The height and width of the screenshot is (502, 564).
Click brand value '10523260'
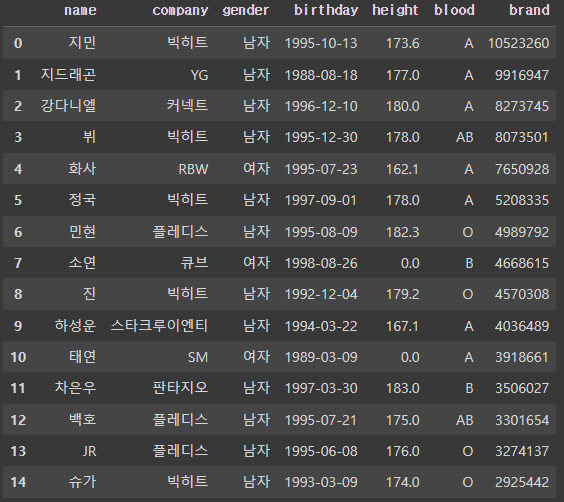(519, 44)
